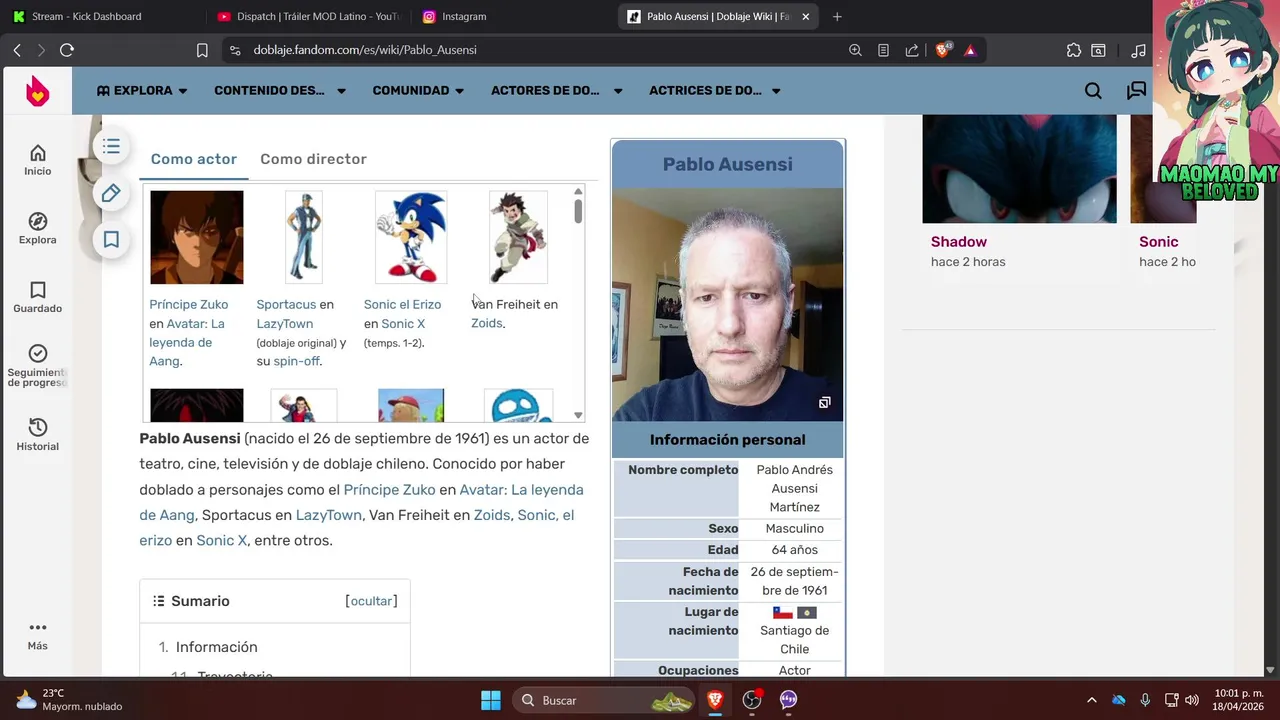Open browser extensions puzzle icon
Viewport: 1280px width, 720px height.
pyautogui.click(x=1074, y=50)
